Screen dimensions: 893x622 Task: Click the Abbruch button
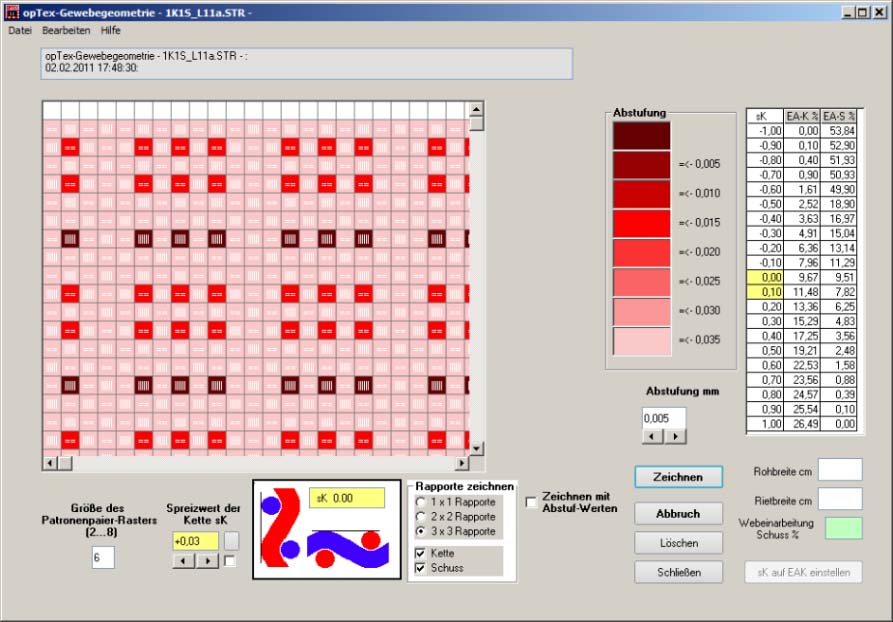point(678,513)
